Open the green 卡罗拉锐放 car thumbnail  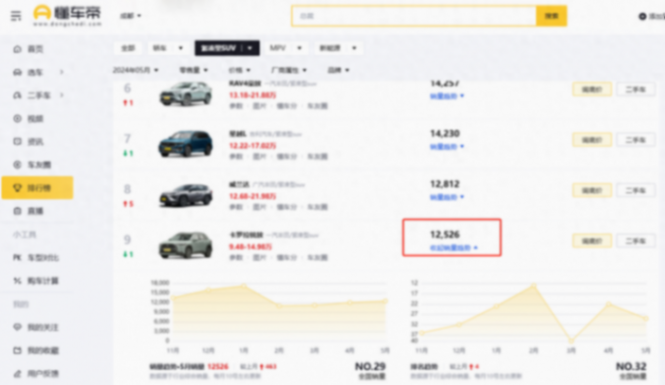click(186, 245)
